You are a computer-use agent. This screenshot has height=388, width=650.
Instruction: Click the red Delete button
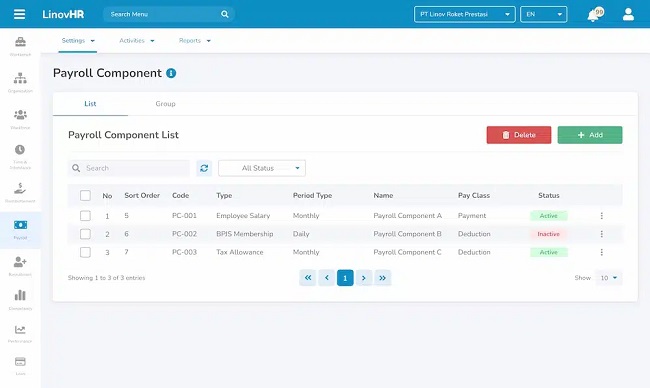tap(519, 135)
